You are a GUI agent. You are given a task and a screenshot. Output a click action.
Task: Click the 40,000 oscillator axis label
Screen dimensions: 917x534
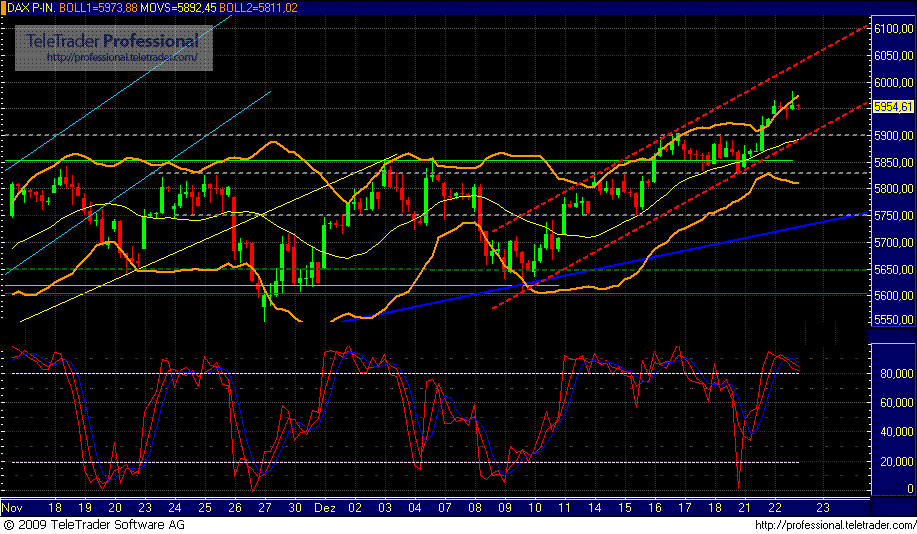click(x=897, y=432)
